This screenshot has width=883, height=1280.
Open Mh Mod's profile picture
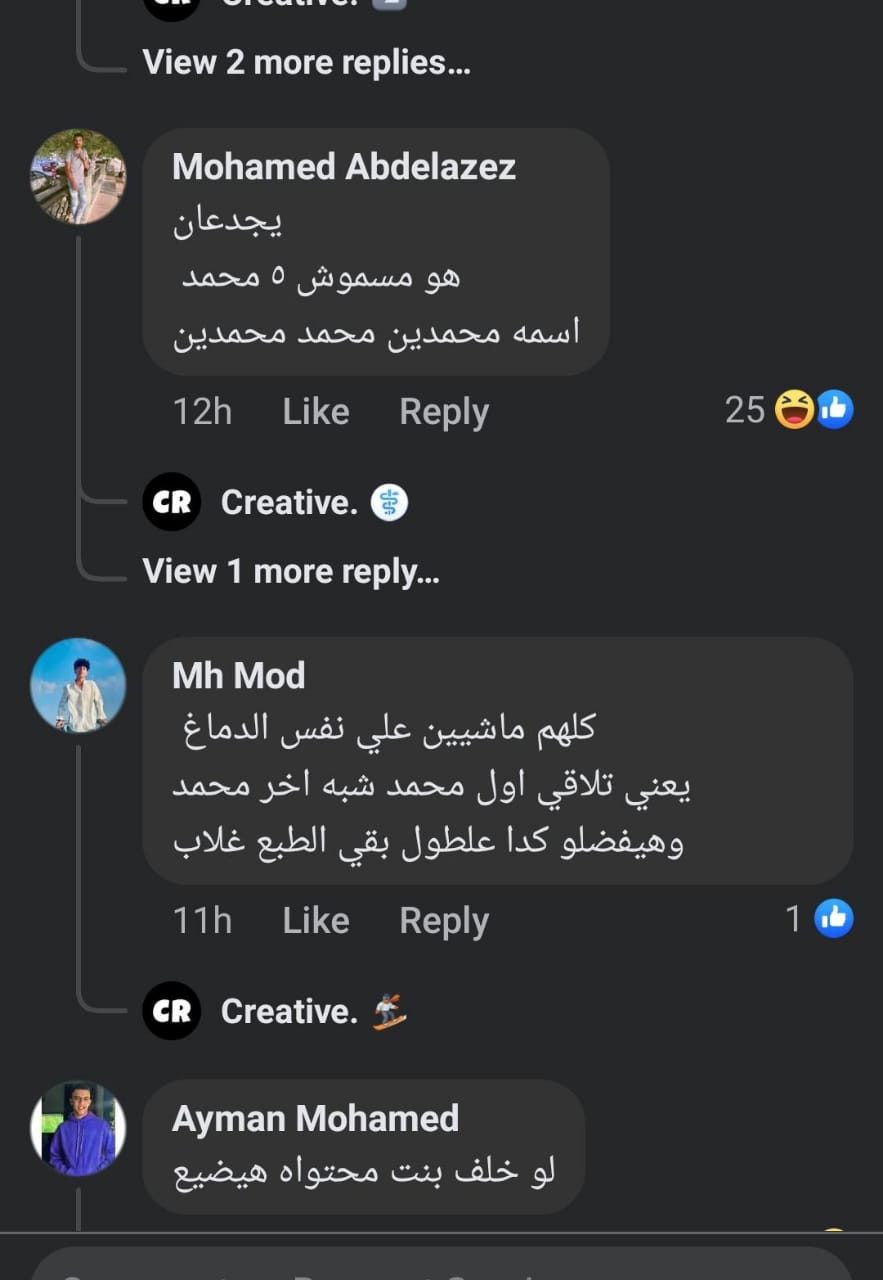click(x=78, y=685)
